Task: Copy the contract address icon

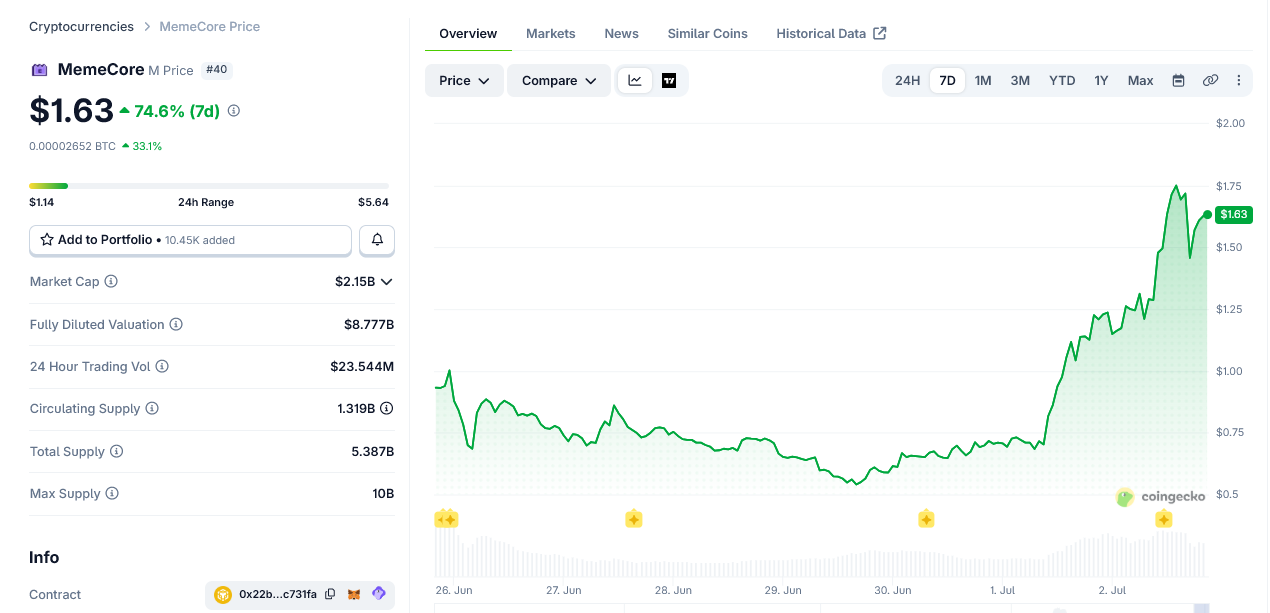Action: click(330, 594)
